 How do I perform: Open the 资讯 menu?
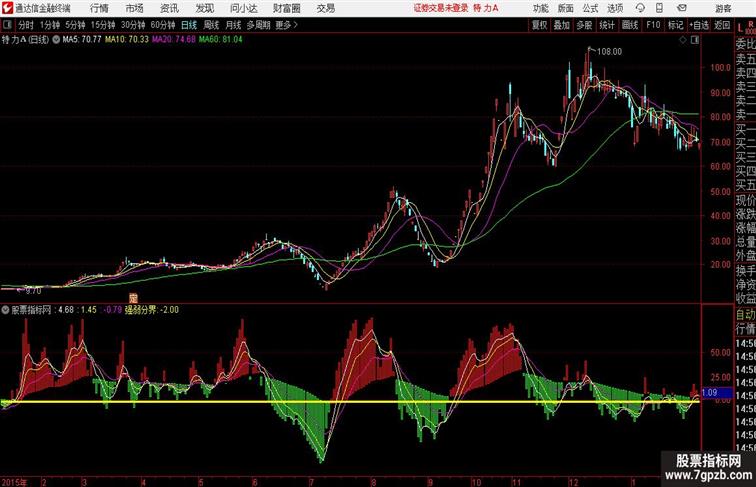click(x=169, y=8)
